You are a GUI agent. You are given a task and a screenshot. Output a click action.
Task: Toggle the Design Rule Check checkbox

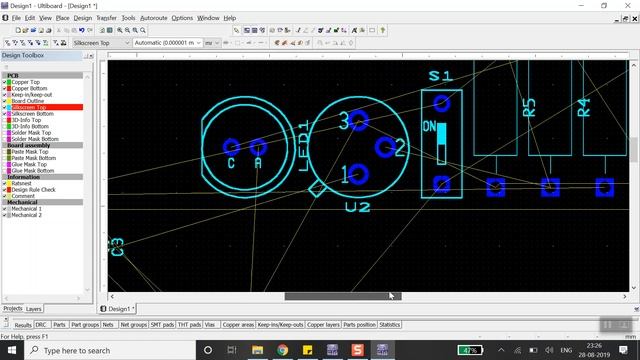coord(4,190)
